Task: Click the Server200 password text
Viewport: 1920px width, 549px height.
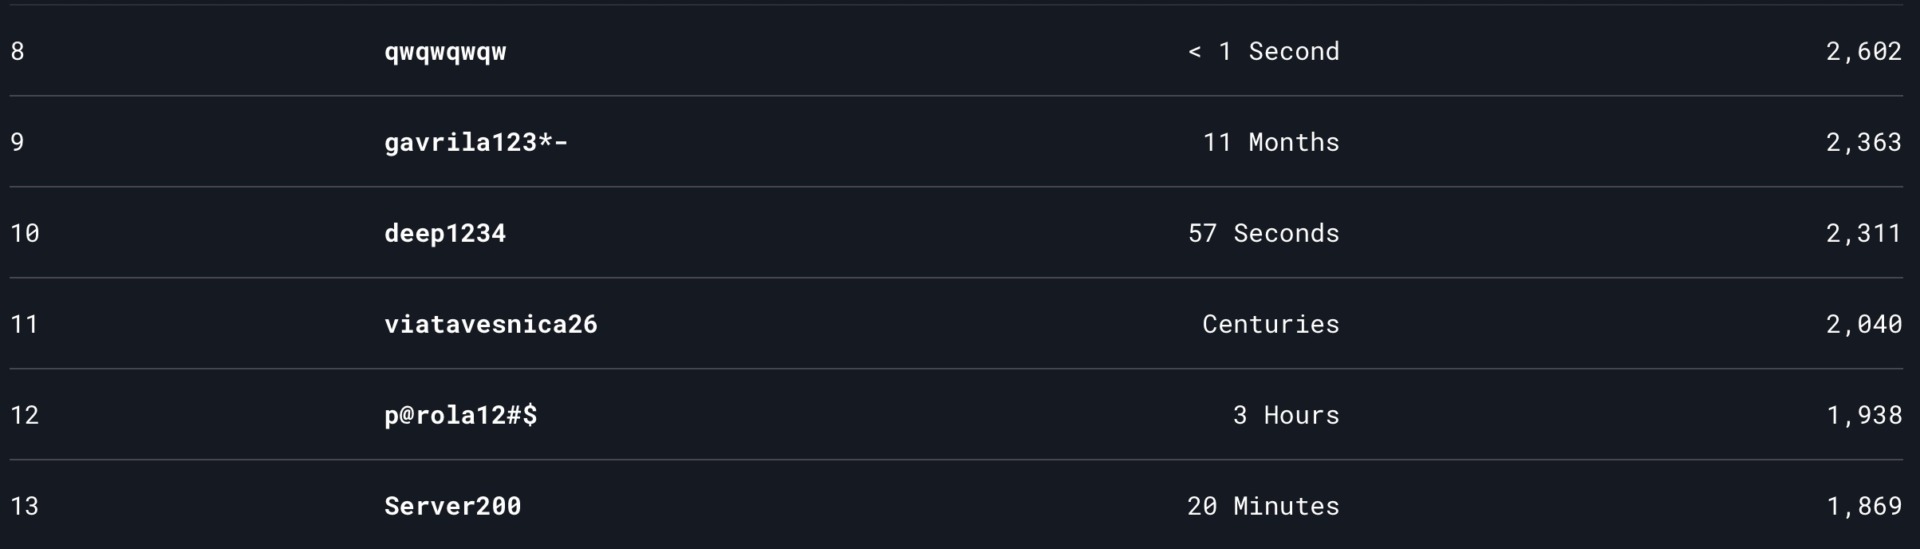Action: tap(453, 506)
